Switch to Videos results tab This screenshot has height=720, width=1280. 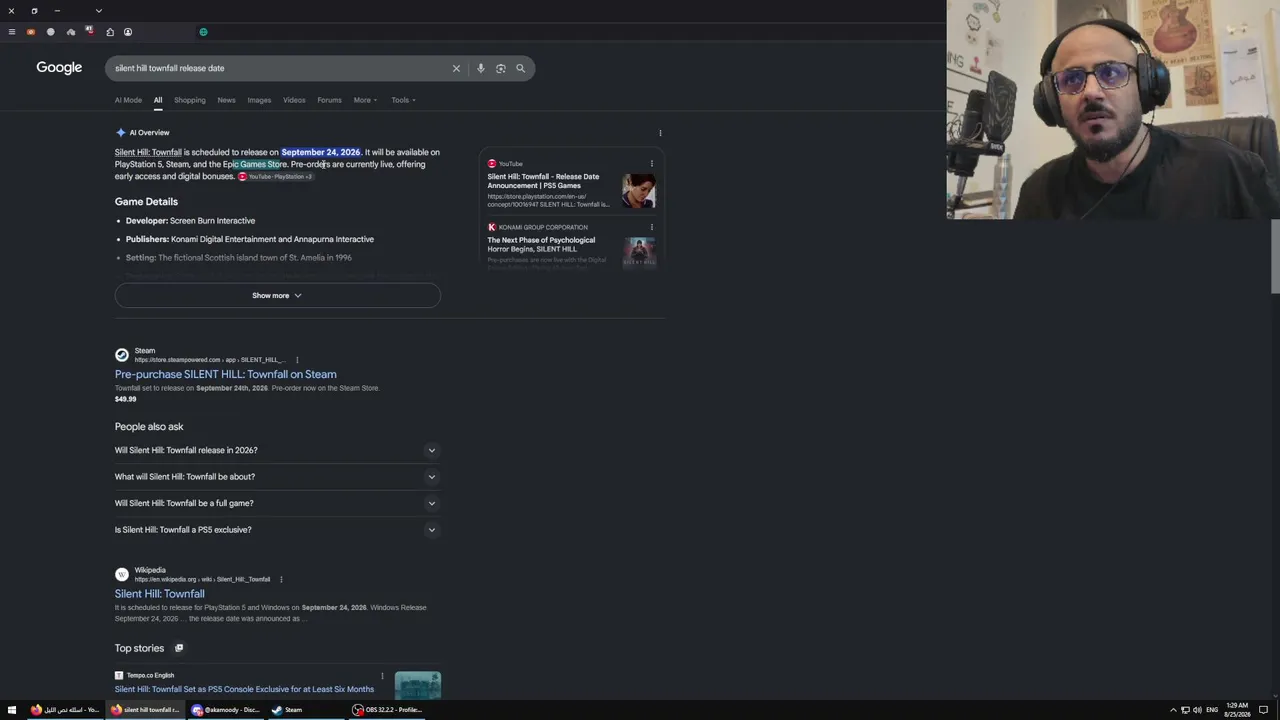294,100
